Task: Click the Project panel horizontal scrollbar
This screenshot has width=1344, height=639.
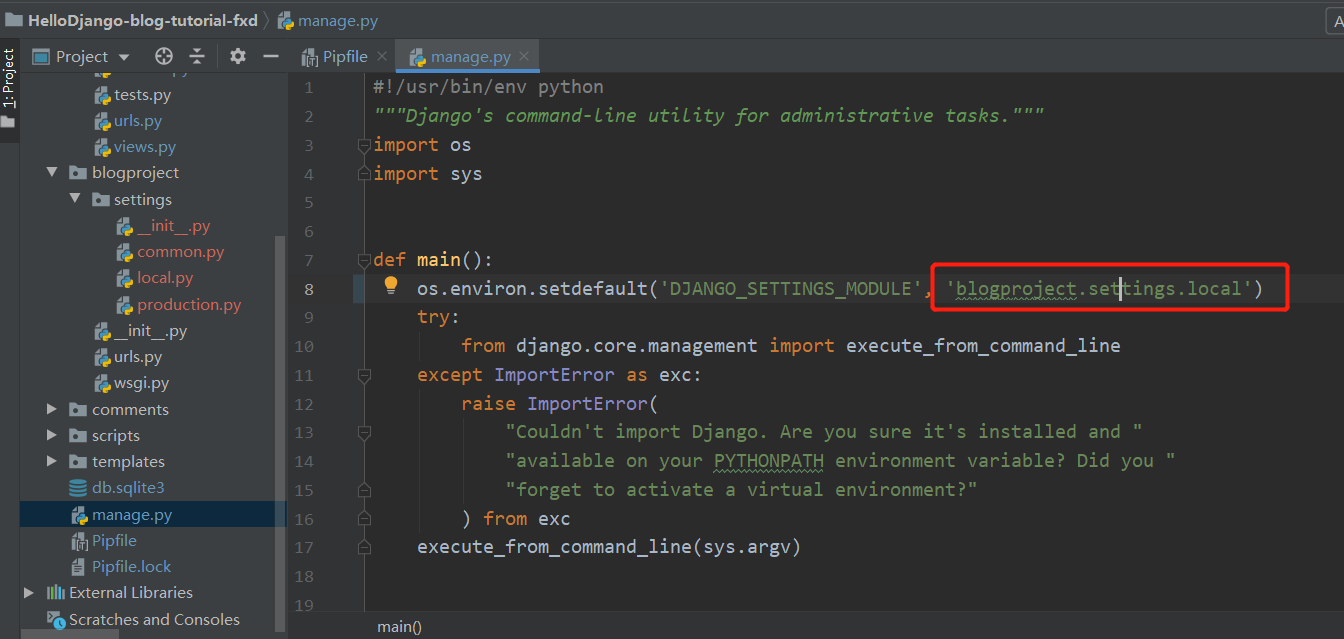Action: click(69, 634)
